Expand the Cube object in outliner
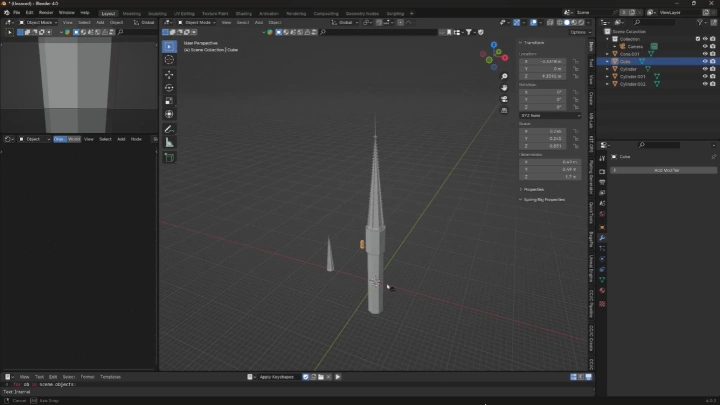Viewport: 720px width, 405px height. point(608,62)
